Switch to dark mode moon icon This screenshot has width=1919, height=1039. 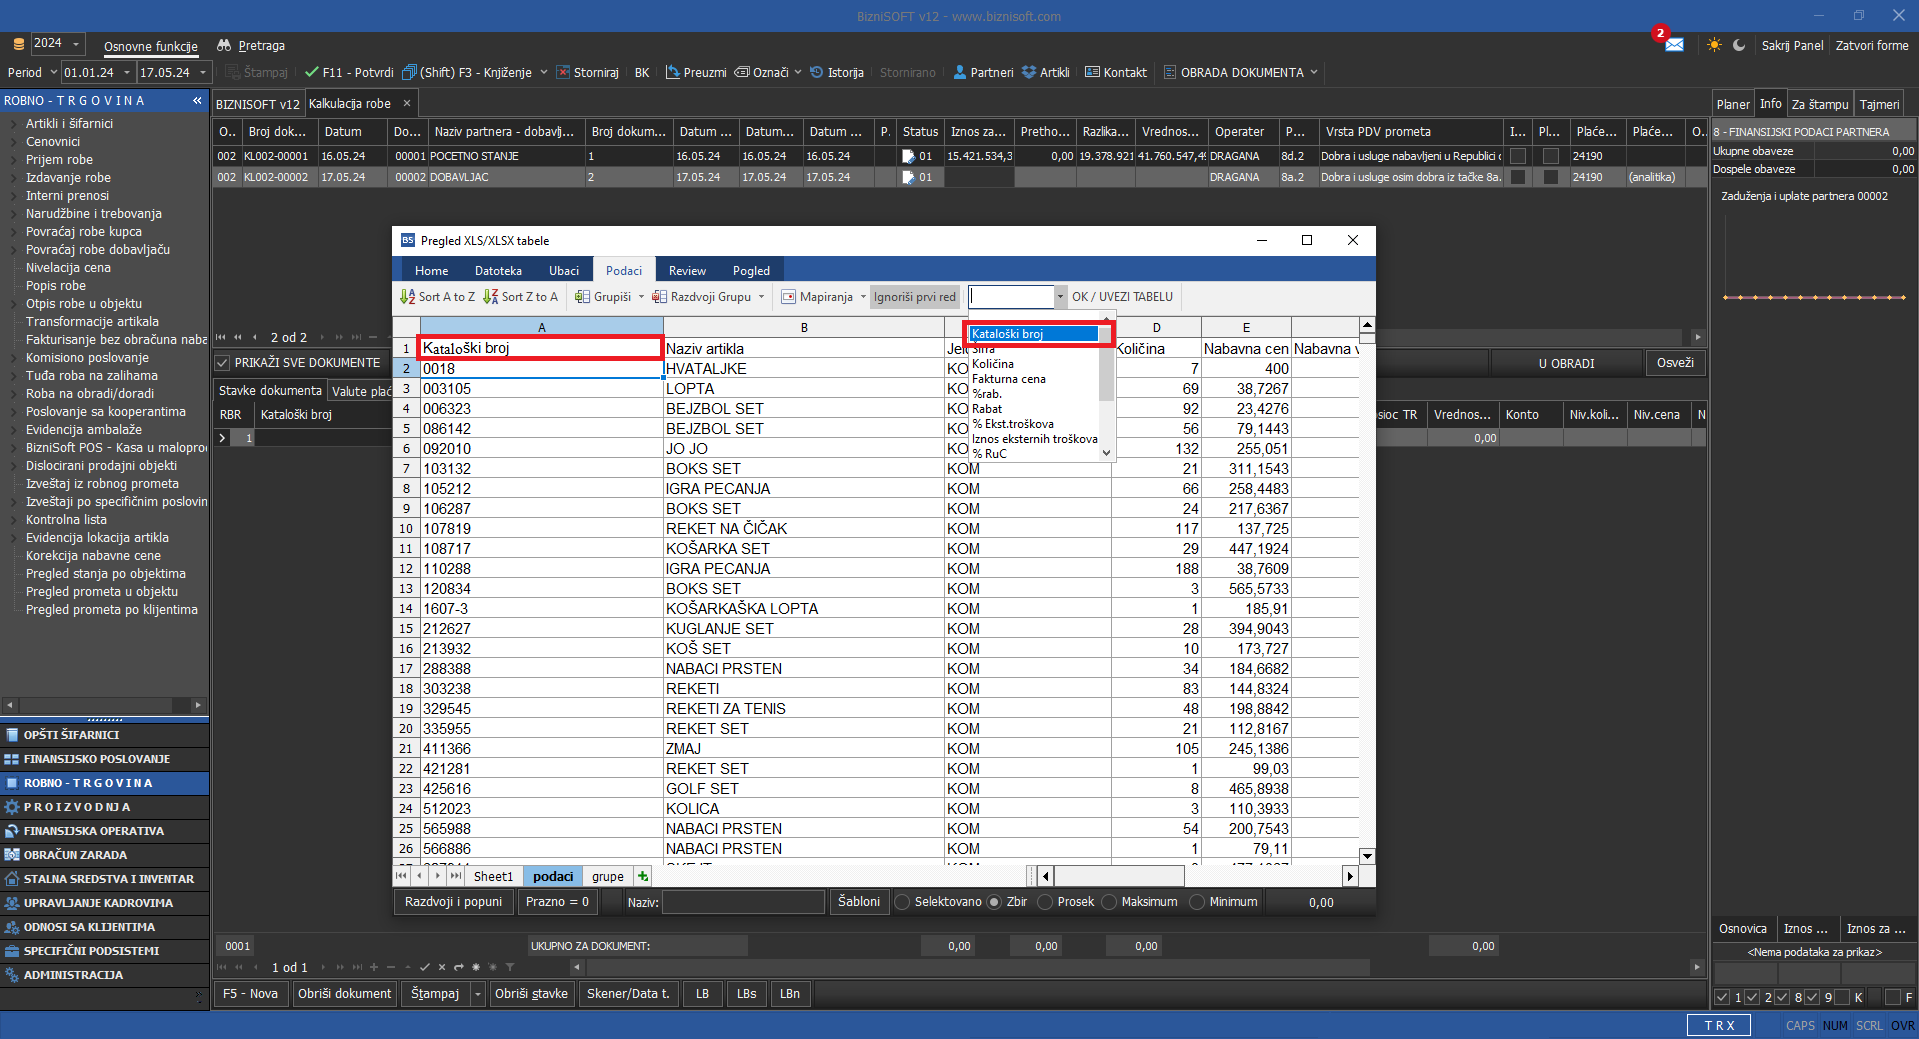tap(1739, 45)
